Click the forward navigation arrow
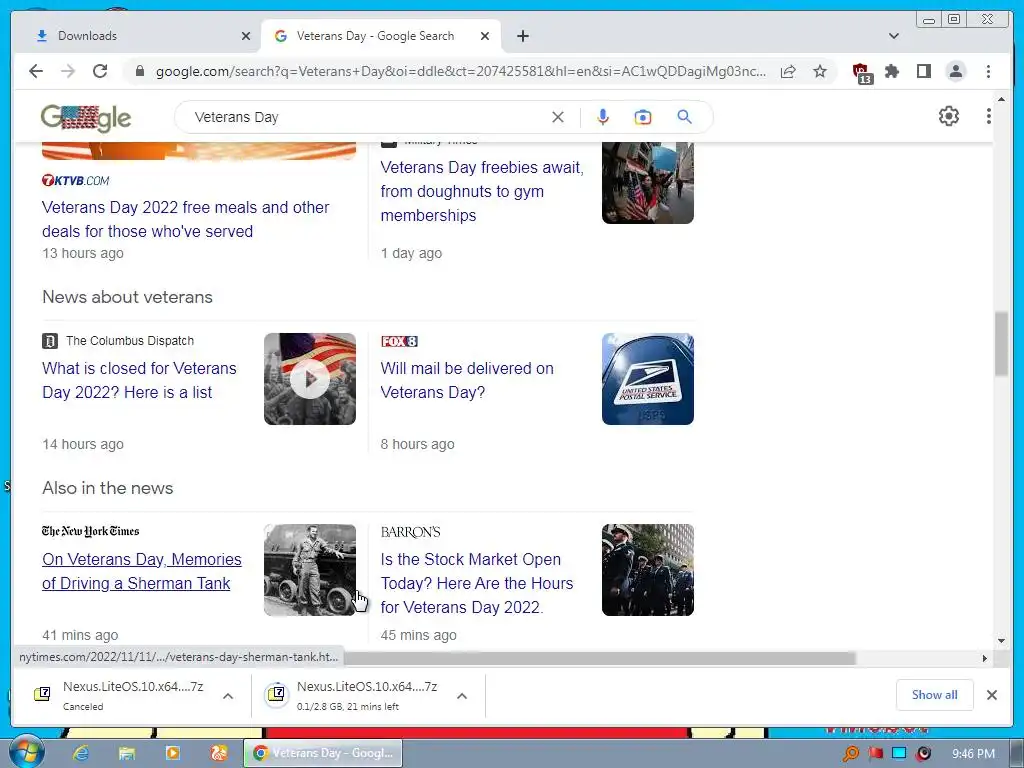1024x768 pixels. coord(68,71)
